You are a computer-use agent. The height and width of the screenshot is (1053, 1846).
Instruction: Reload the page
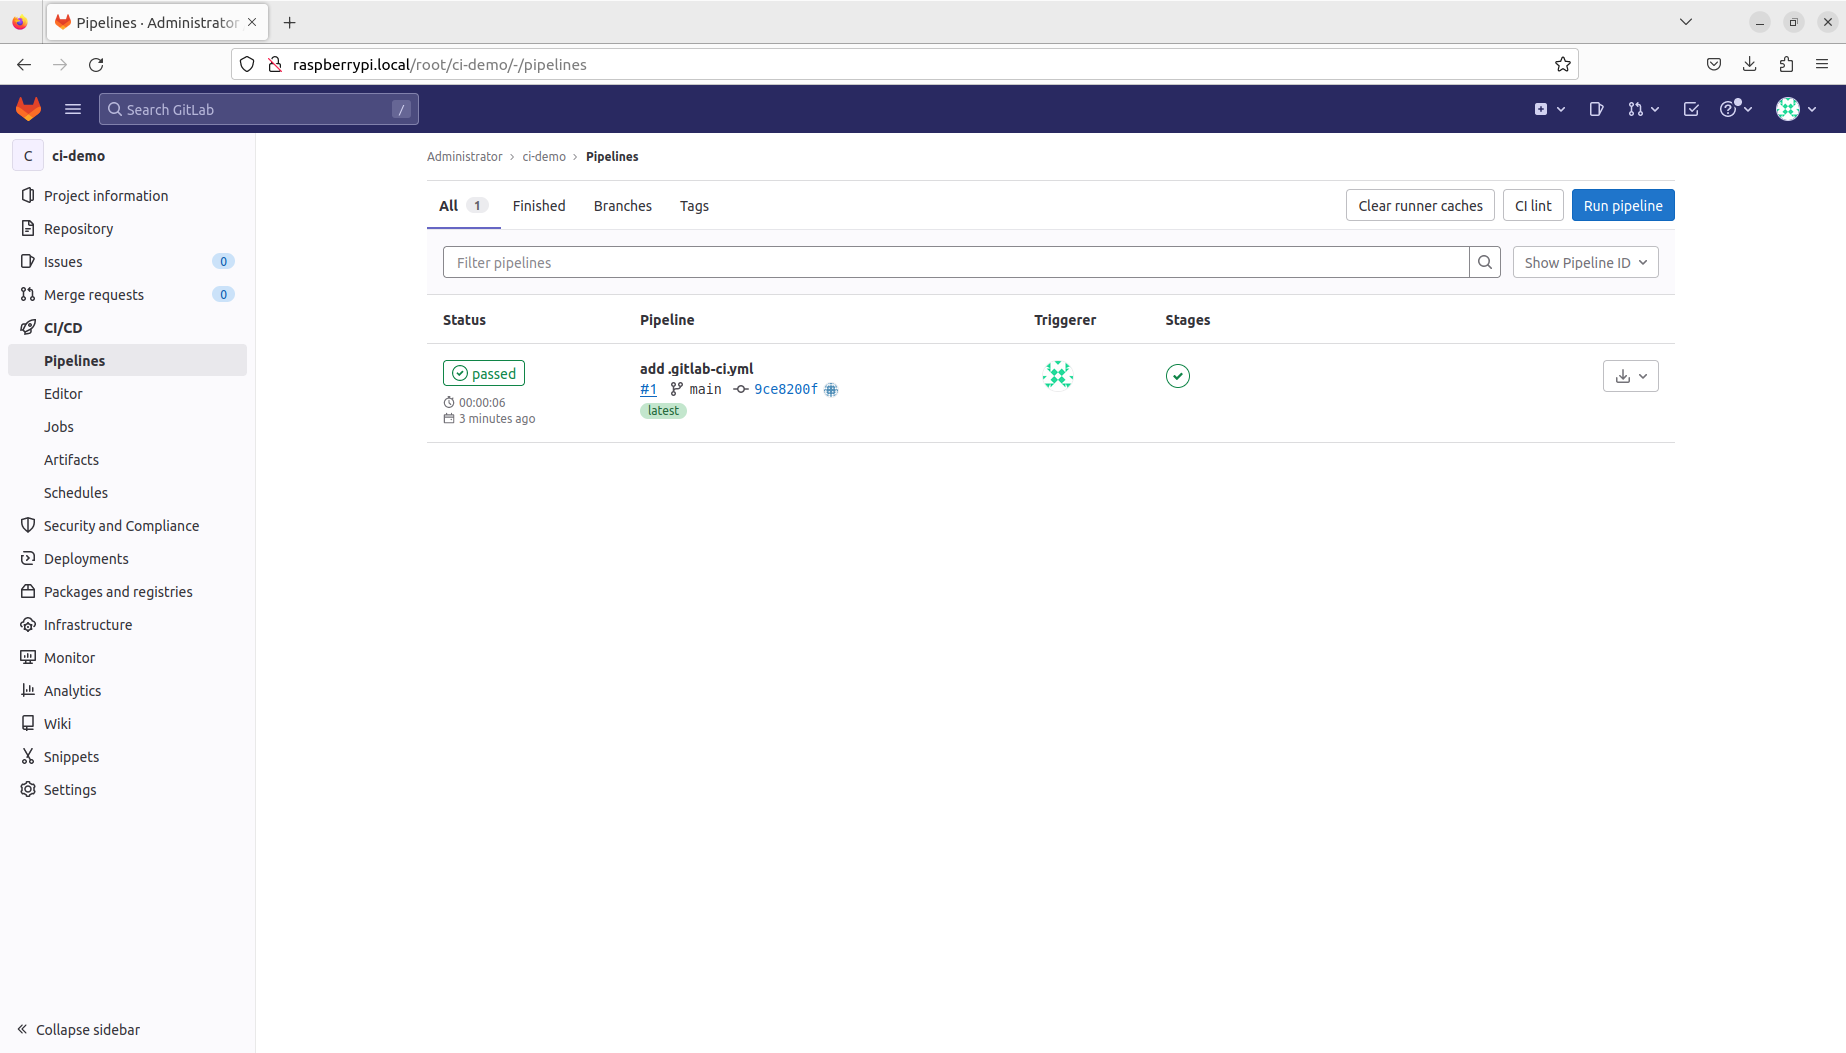click(96, 64)
